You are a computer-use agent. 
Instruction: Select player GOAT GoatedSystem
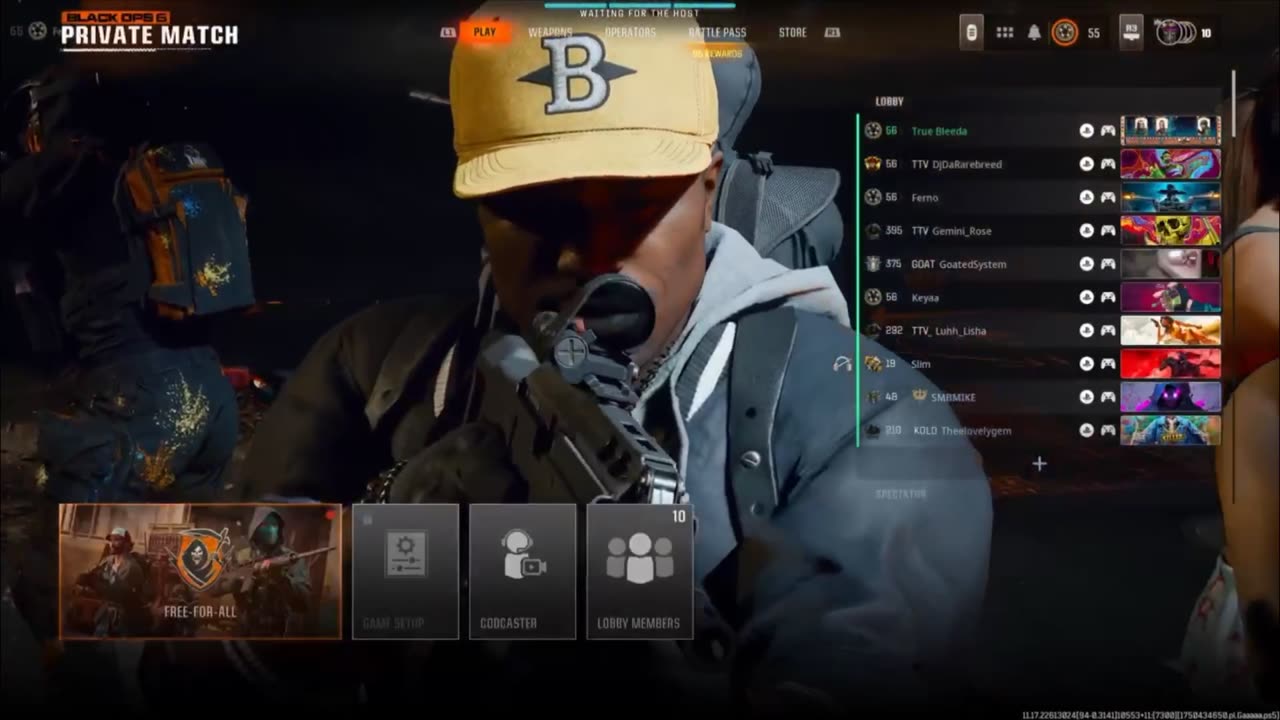coord(1040,264)
